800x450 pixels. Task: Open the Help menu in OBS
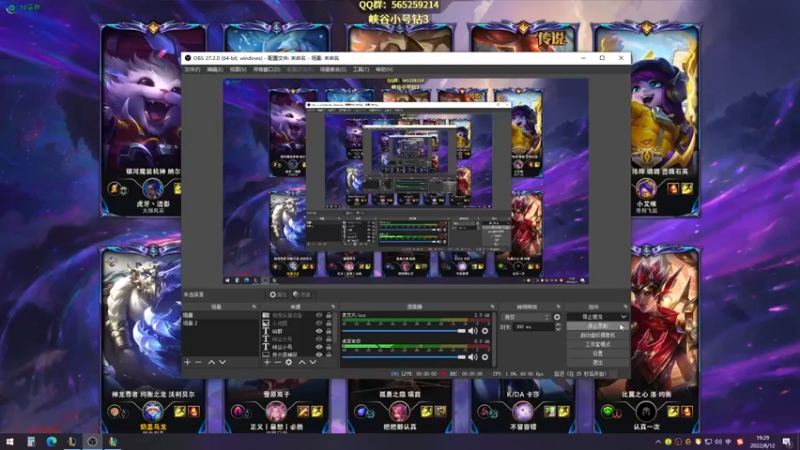[384, 69]
